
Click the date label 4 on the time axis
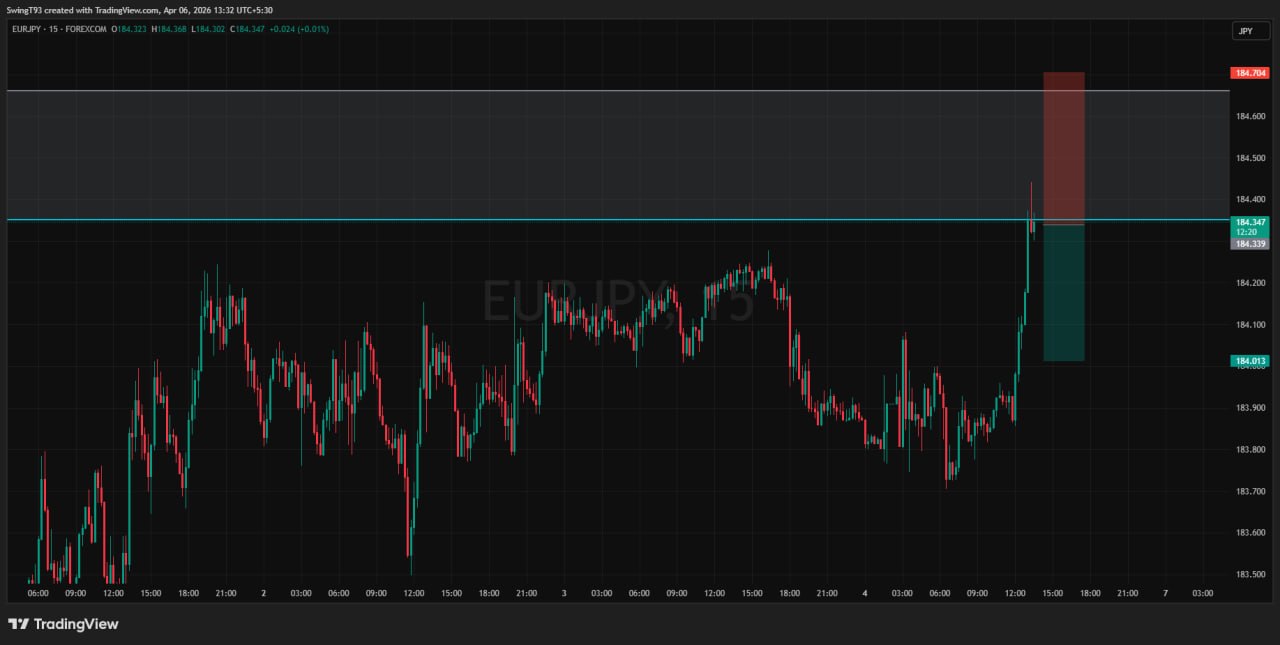[x=864, y=593]
